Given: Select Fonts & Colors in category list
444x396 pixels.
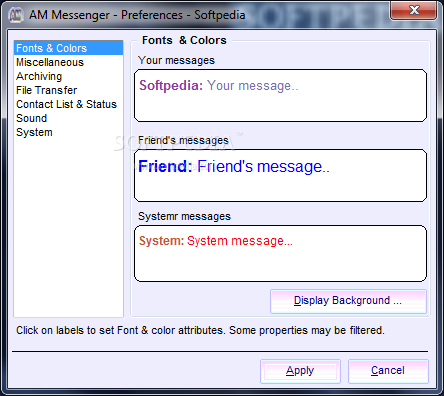Looking at the screenshot, I should point(68,48).
